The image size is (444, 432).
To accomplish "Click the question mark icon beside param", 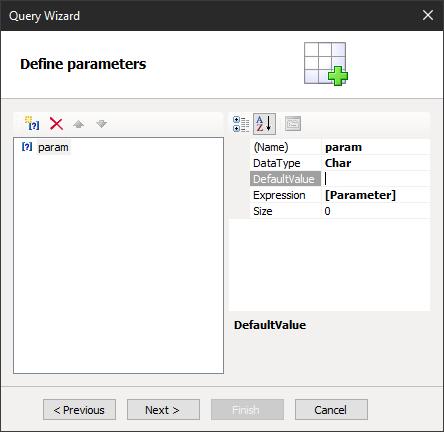I will (x=27, y=147).
